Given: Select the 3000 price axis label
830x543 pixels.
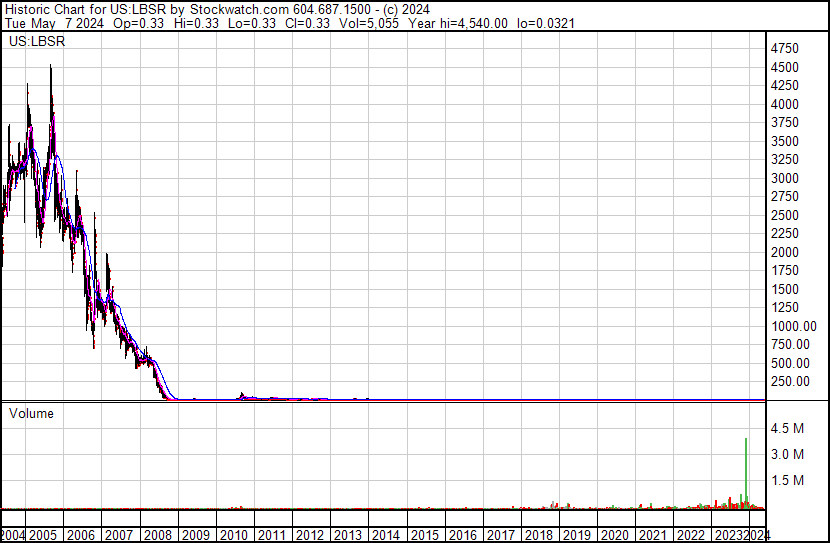Looking at the screenshot, I should point(784,178).
